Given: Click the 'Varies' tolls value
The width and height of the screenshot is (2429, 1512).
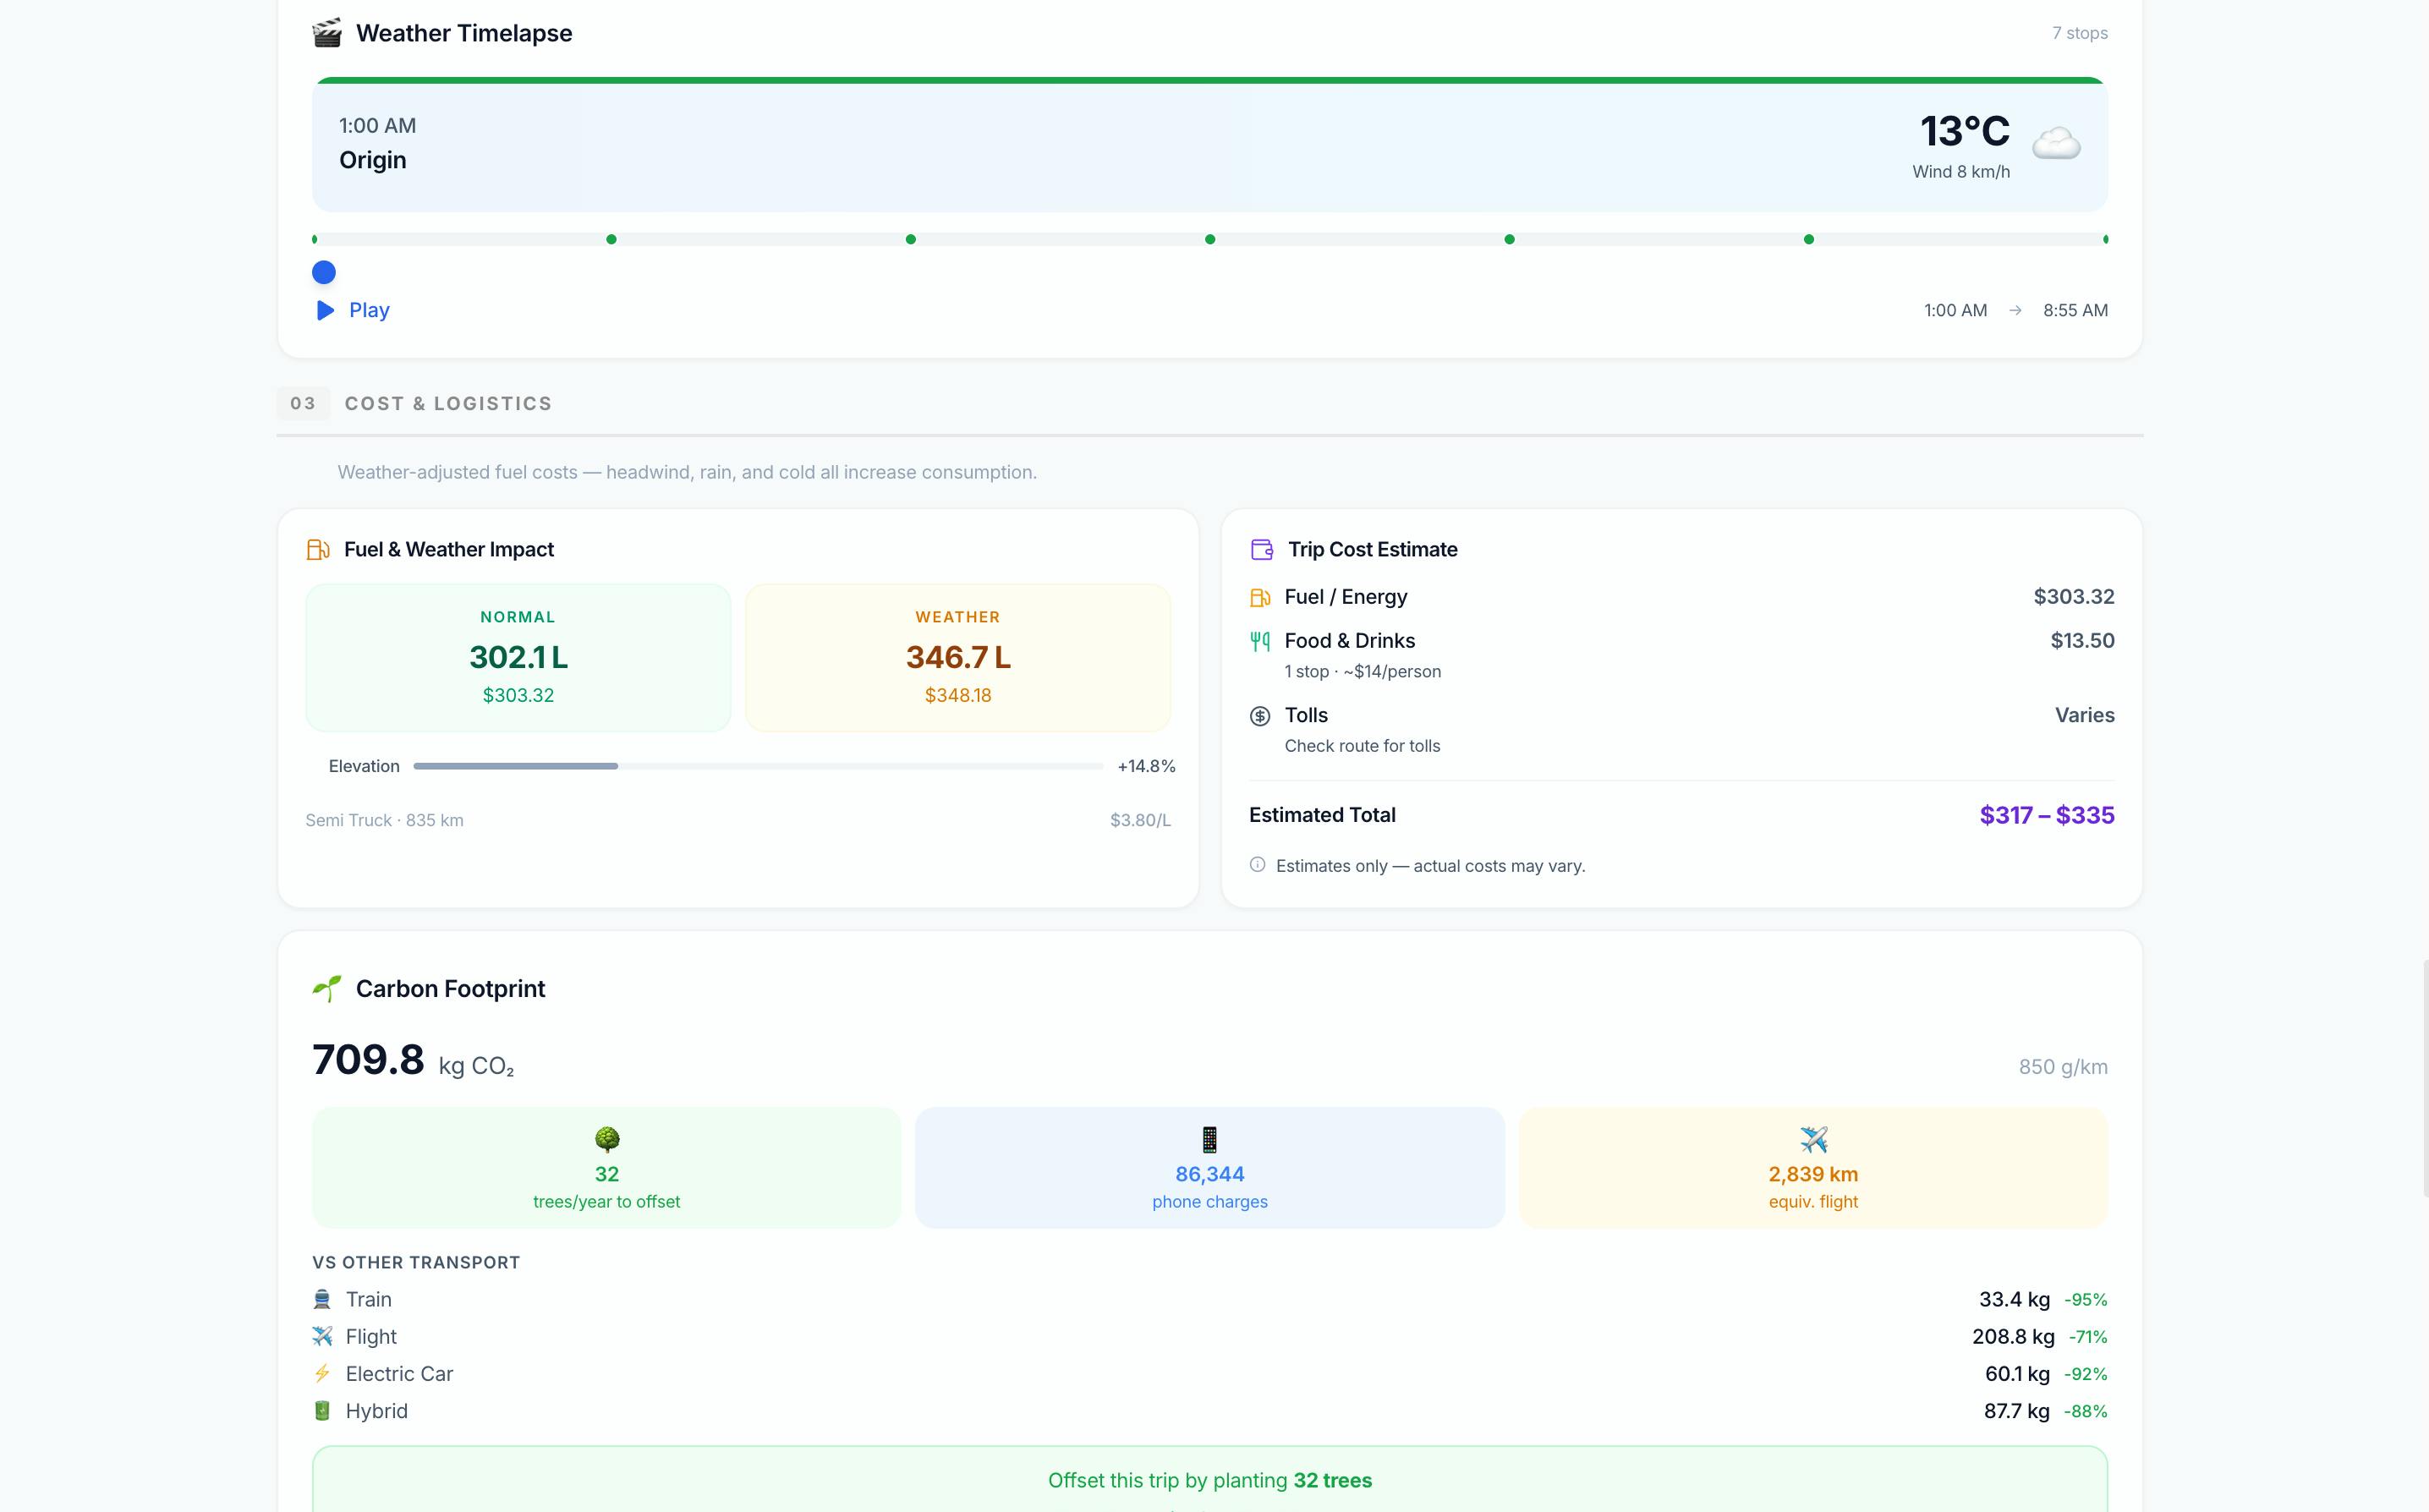Looking at the screenshot, I should [2084, 715].
